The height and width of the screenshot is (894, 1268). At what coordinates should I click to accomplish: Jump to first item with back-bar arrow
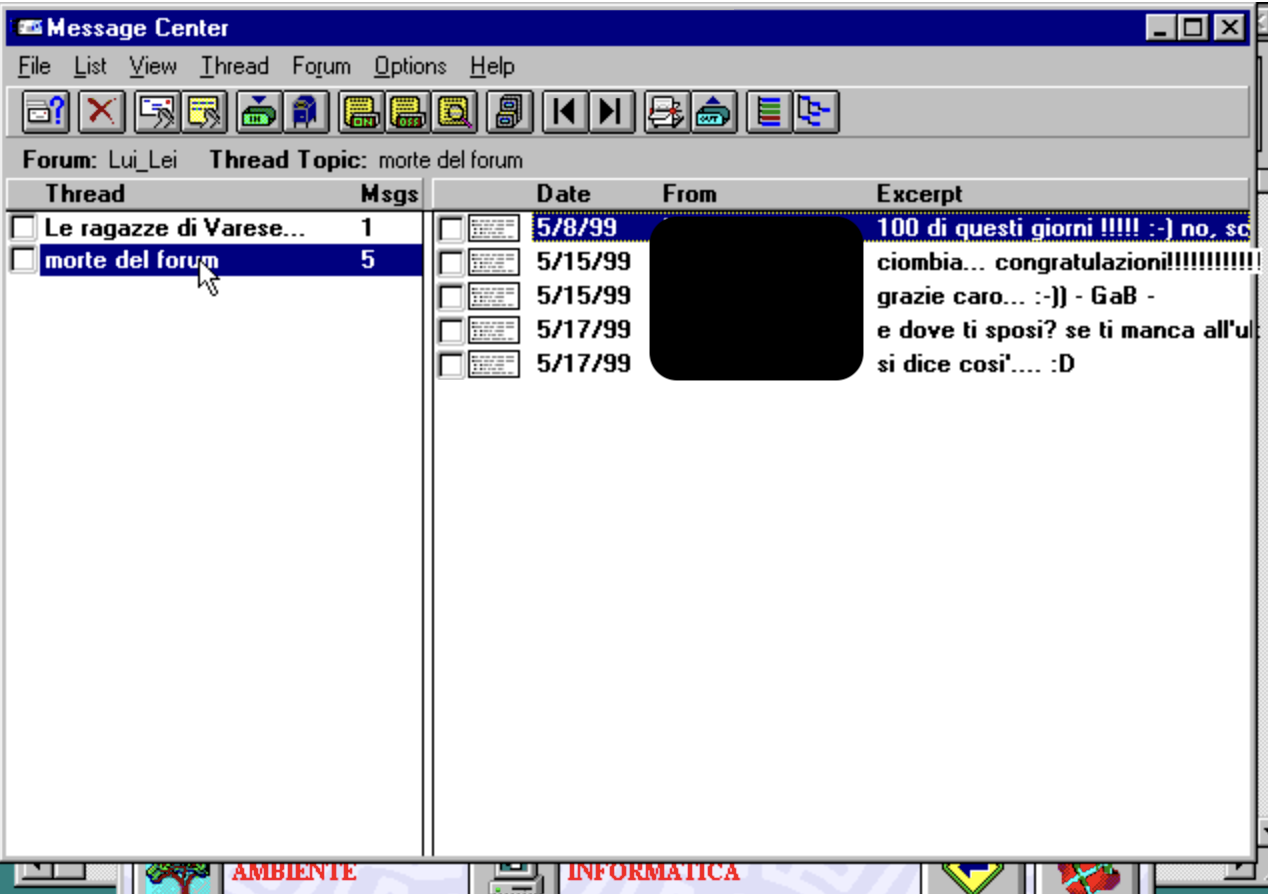pos(565,111)
